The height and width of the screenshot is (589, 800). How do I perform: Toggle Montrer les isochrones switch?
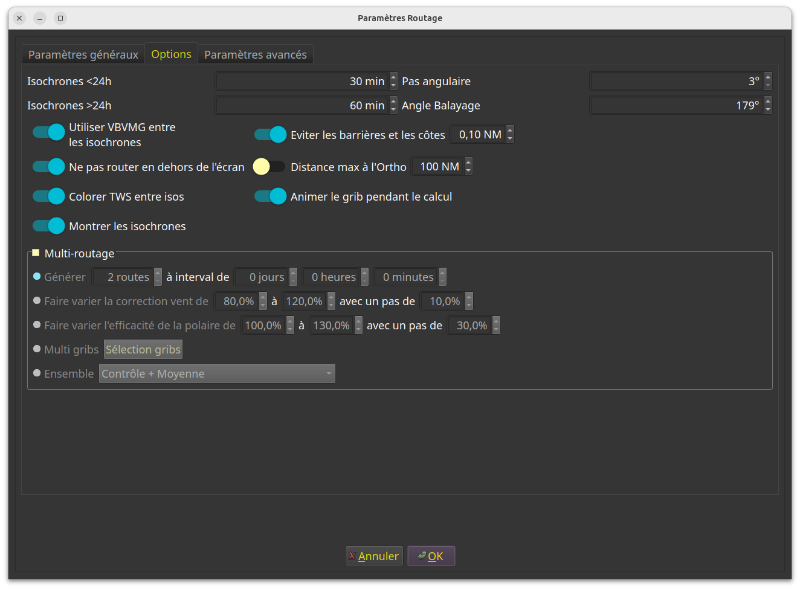pos(48,226)
